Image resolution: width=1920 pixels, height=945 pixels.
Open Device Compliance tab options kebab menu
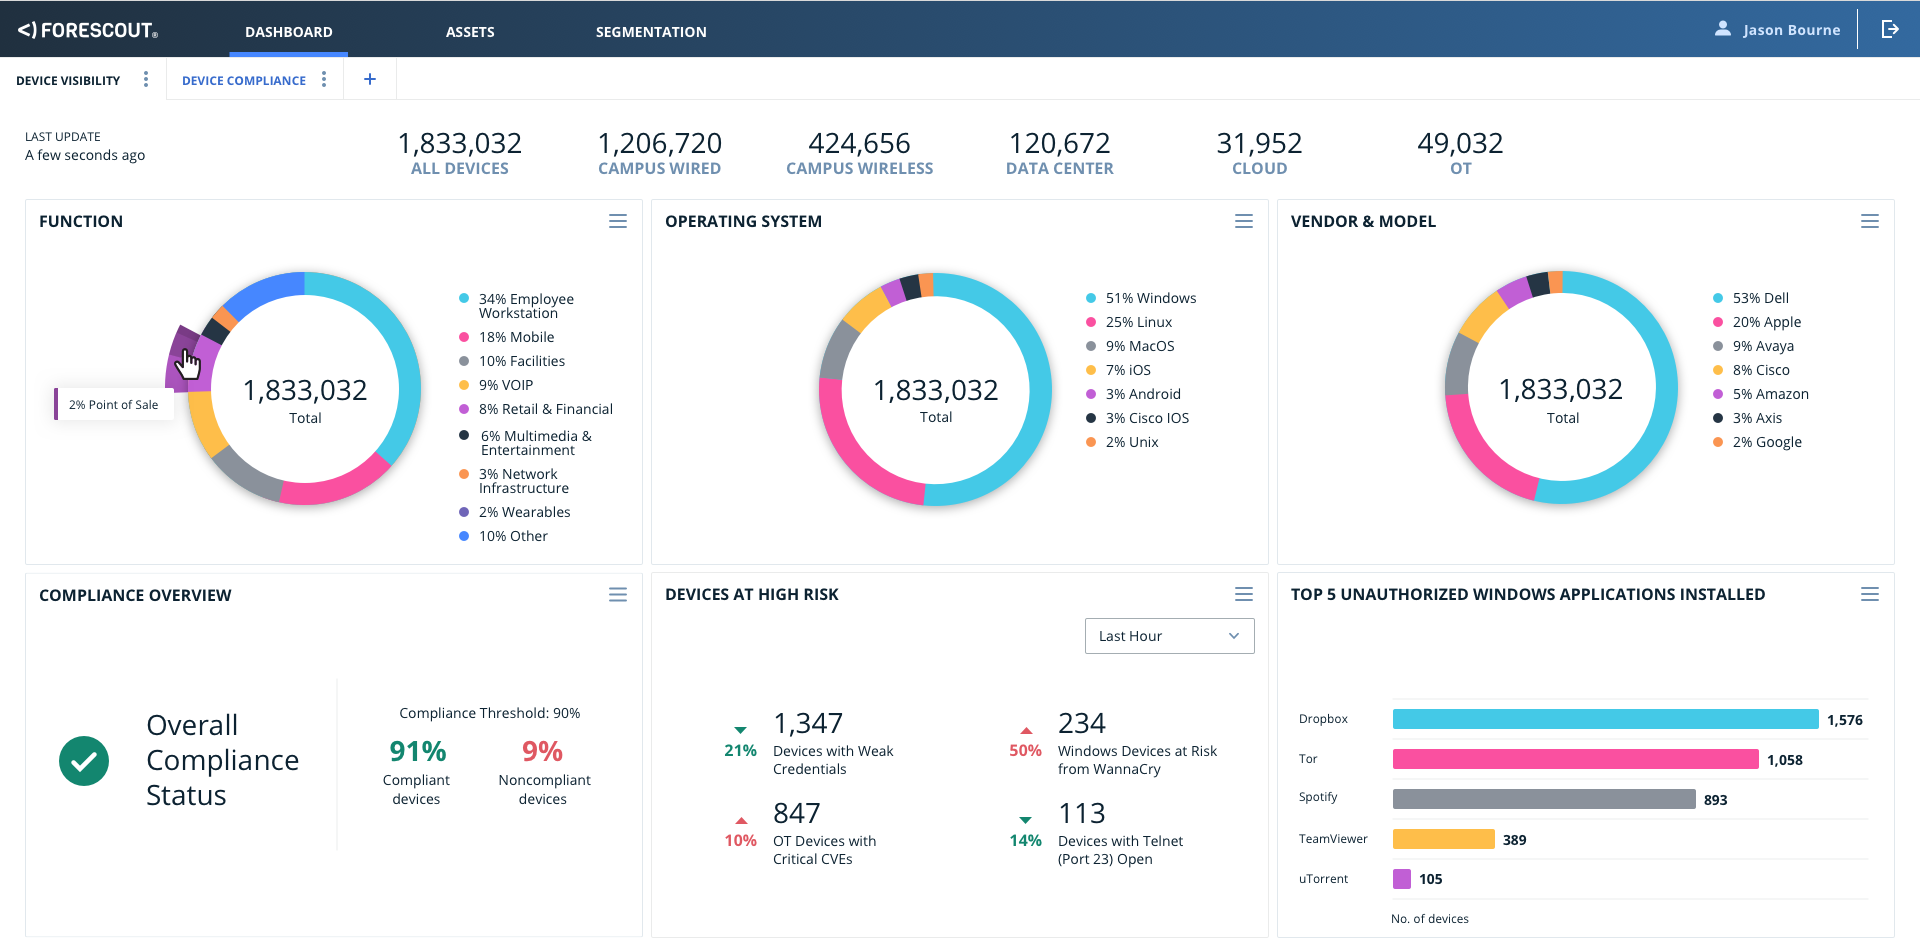[x=324, y=80]
